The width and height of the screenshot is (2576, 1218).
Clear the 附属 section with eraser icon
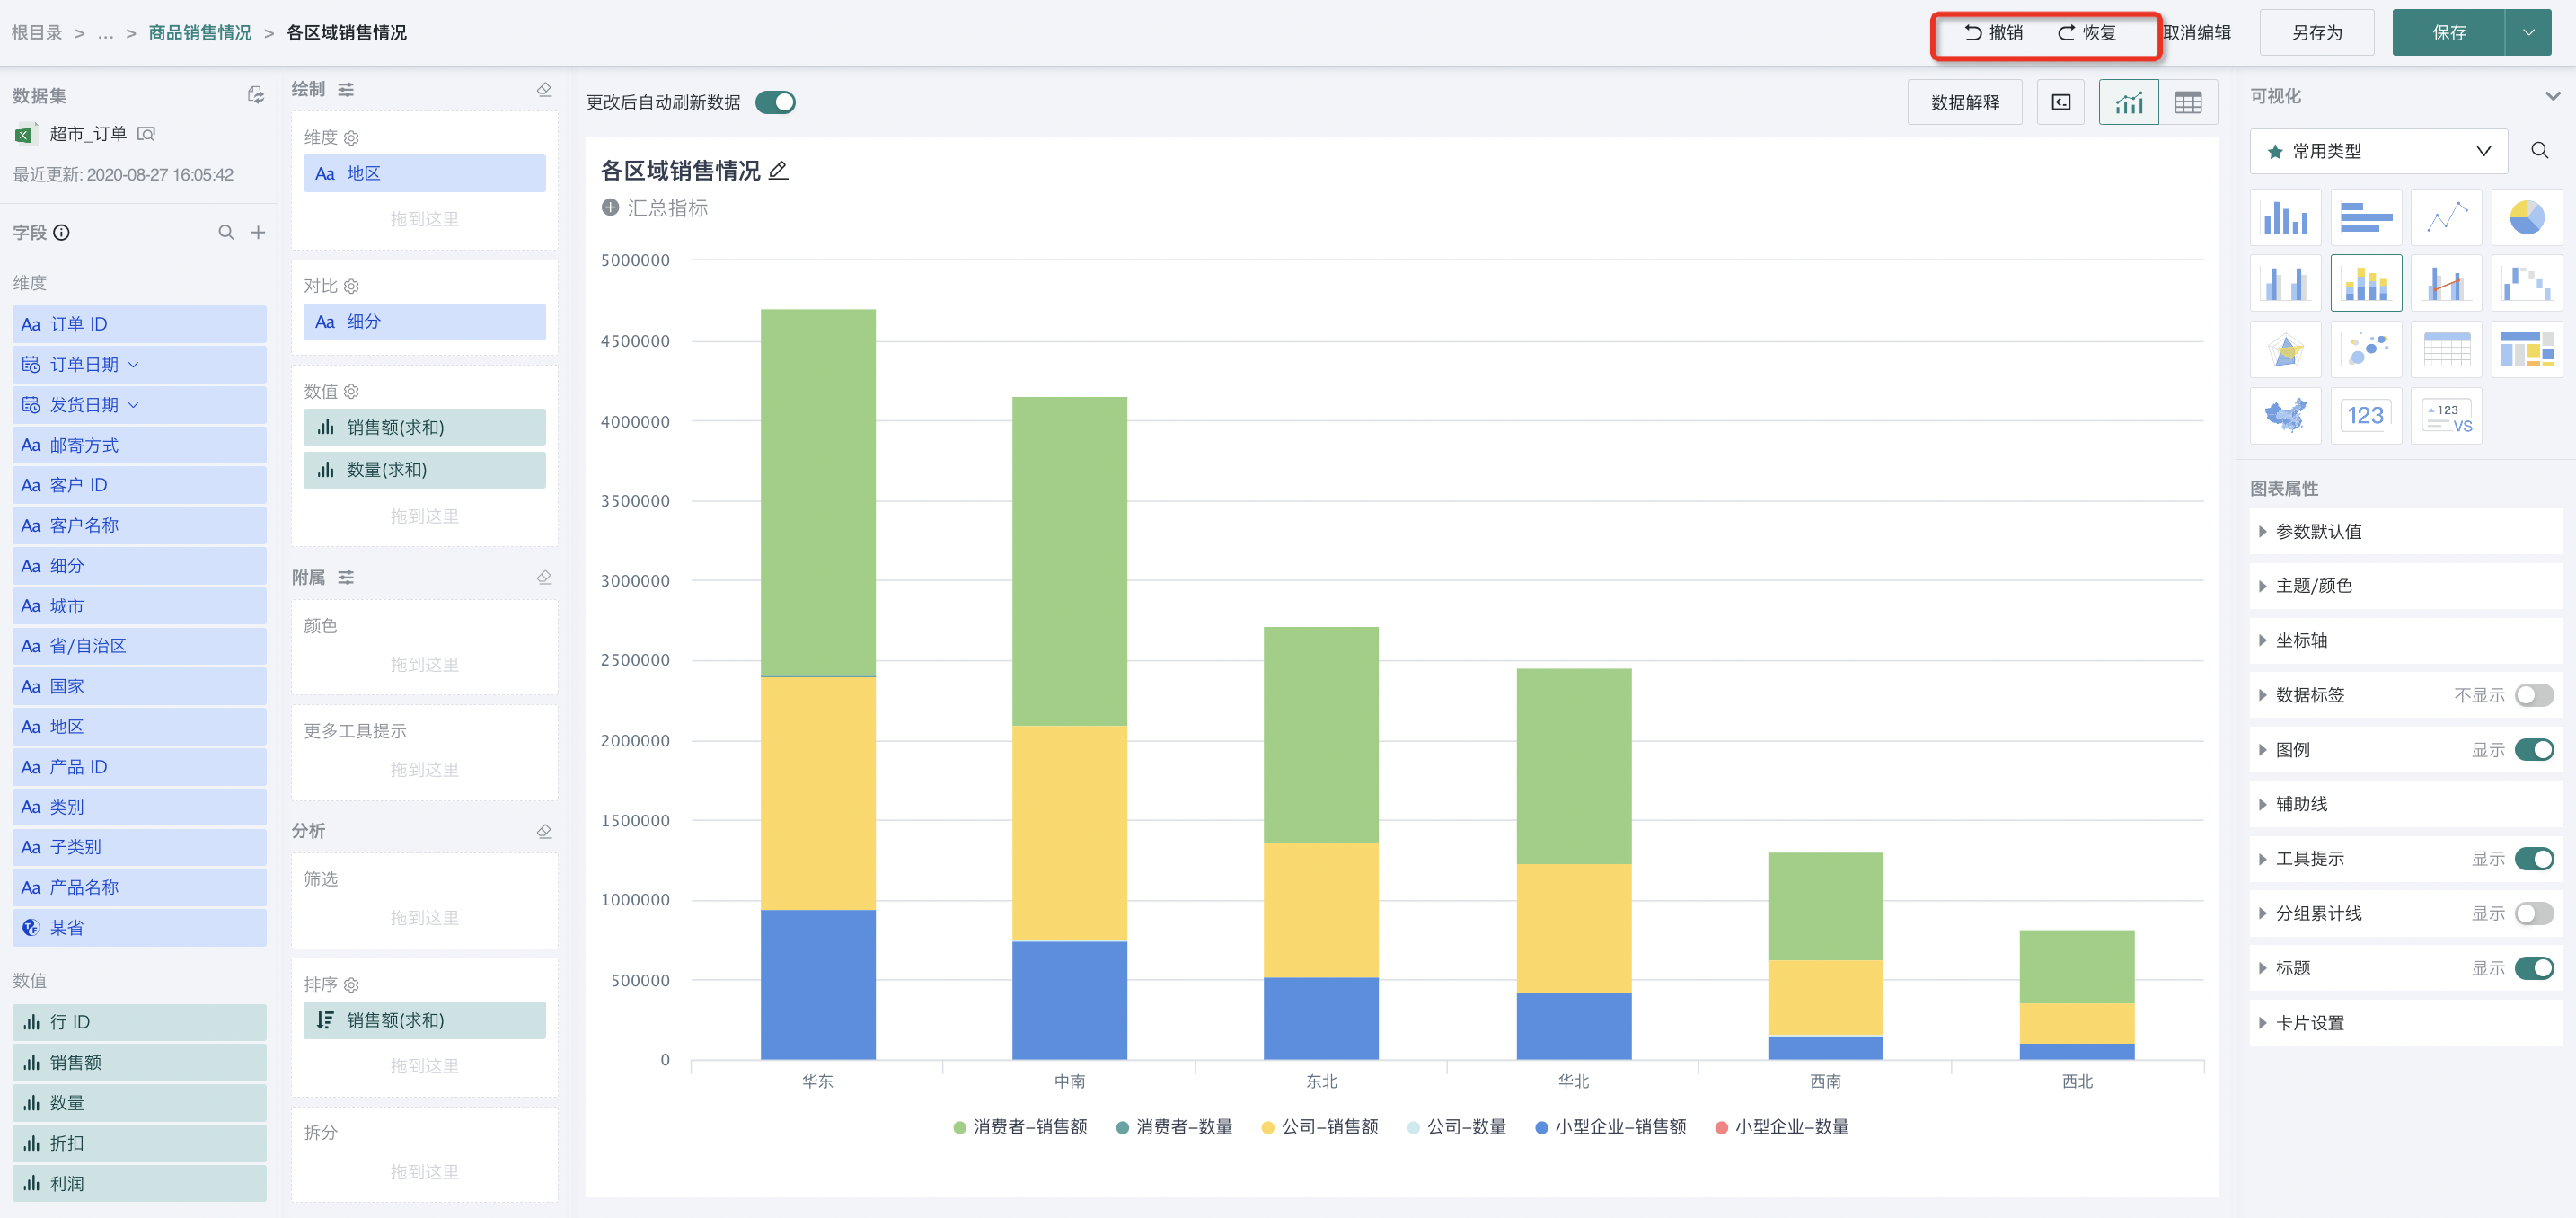(x=544, y=577)
